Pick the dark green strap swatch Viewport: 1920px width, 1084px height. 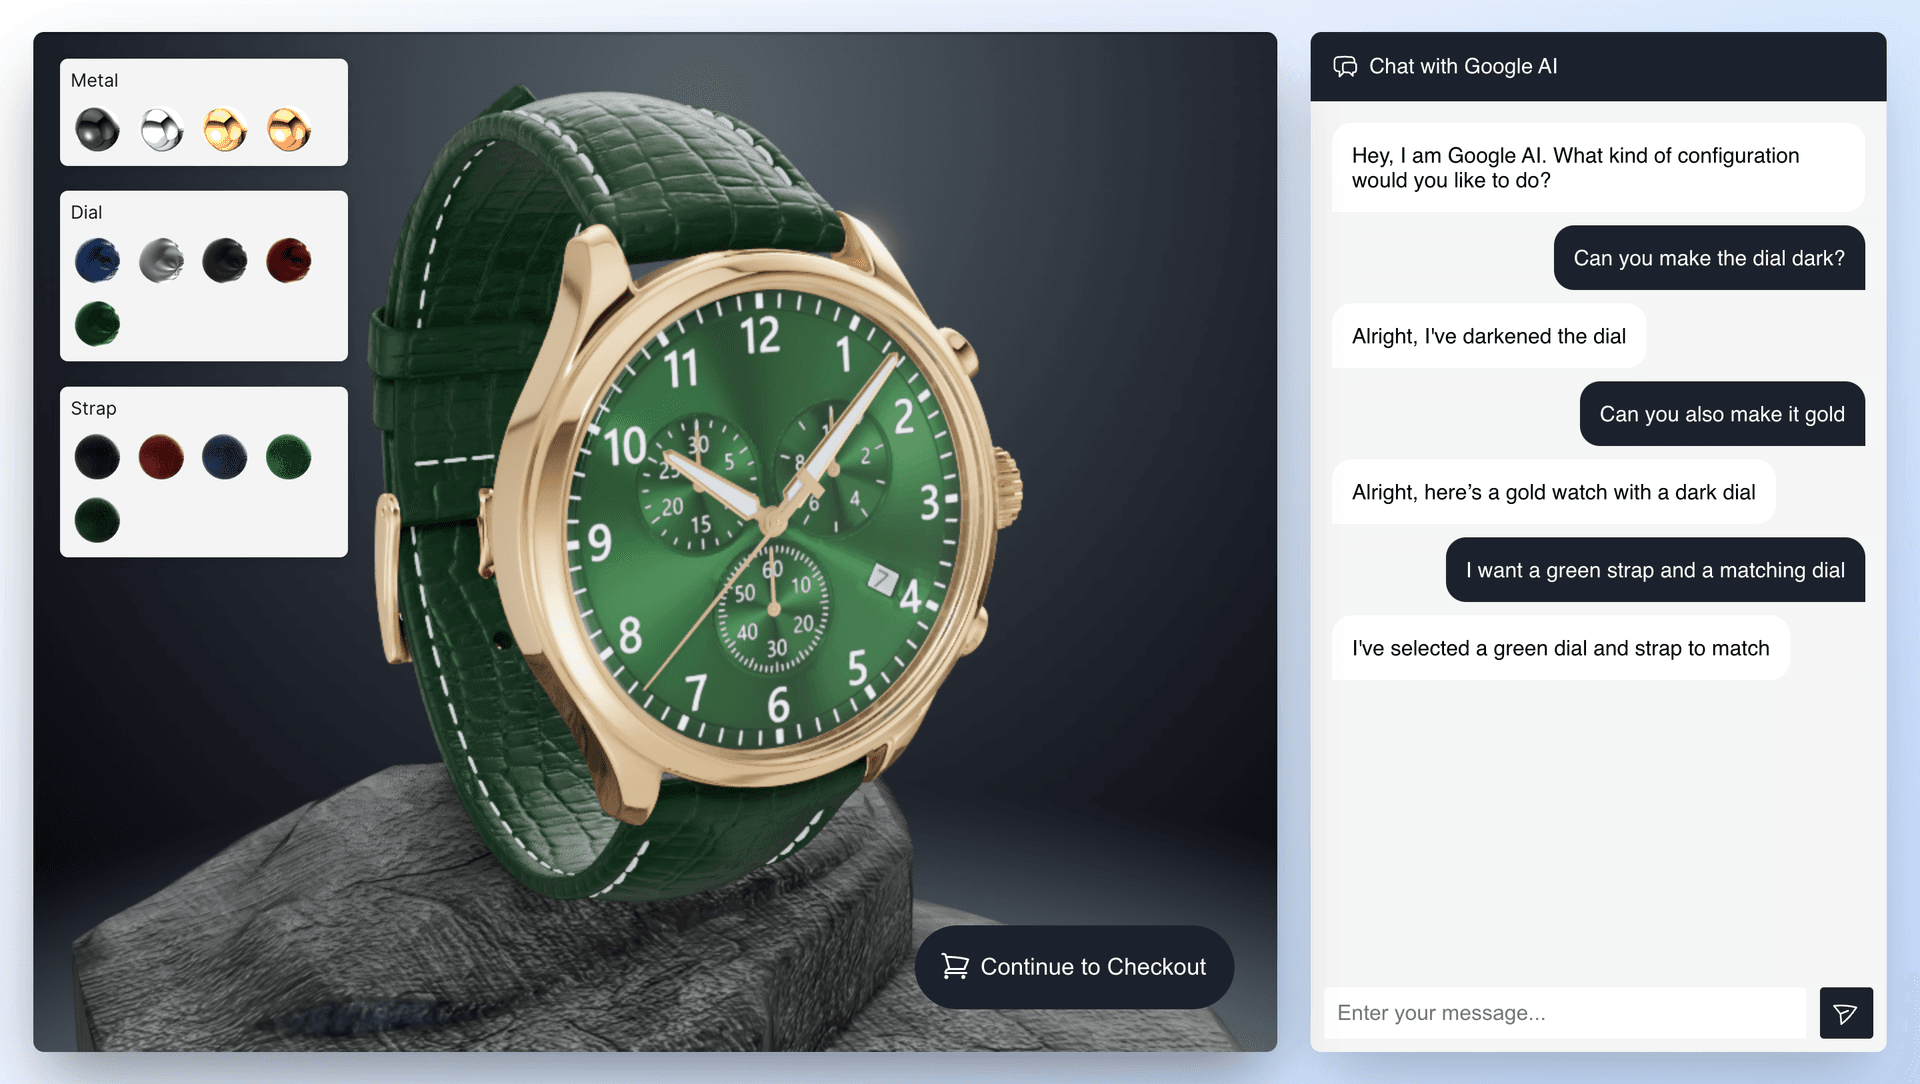[x=97, y=520]
